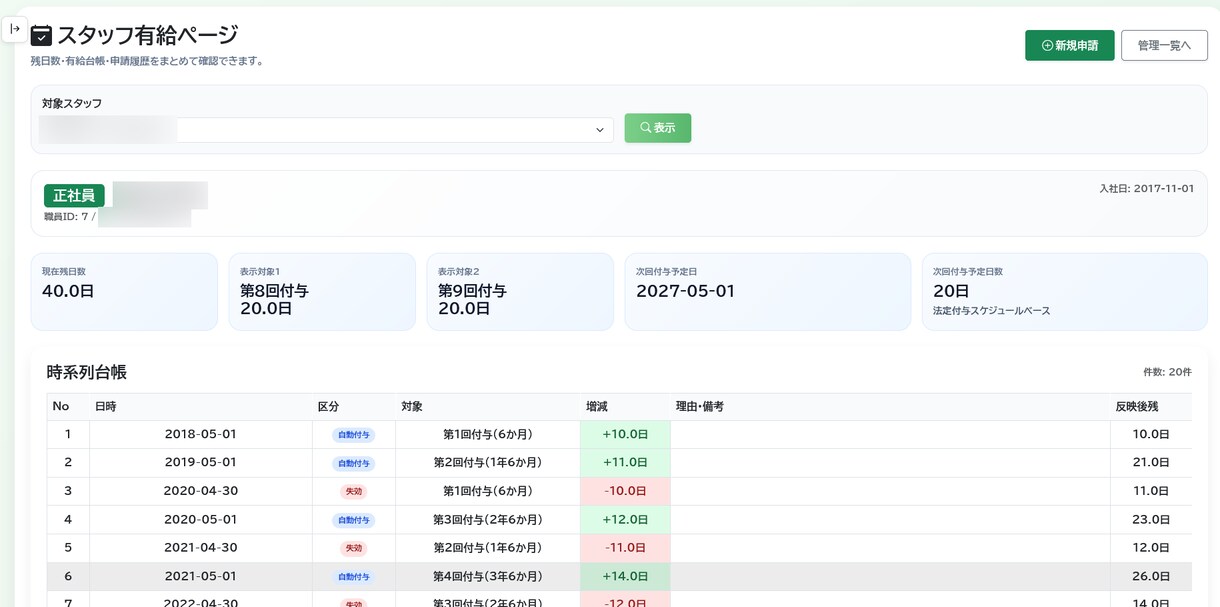Click the 10.0日 balance in row 1
The image size is (1220, 607).
[x=1151, y=434]
